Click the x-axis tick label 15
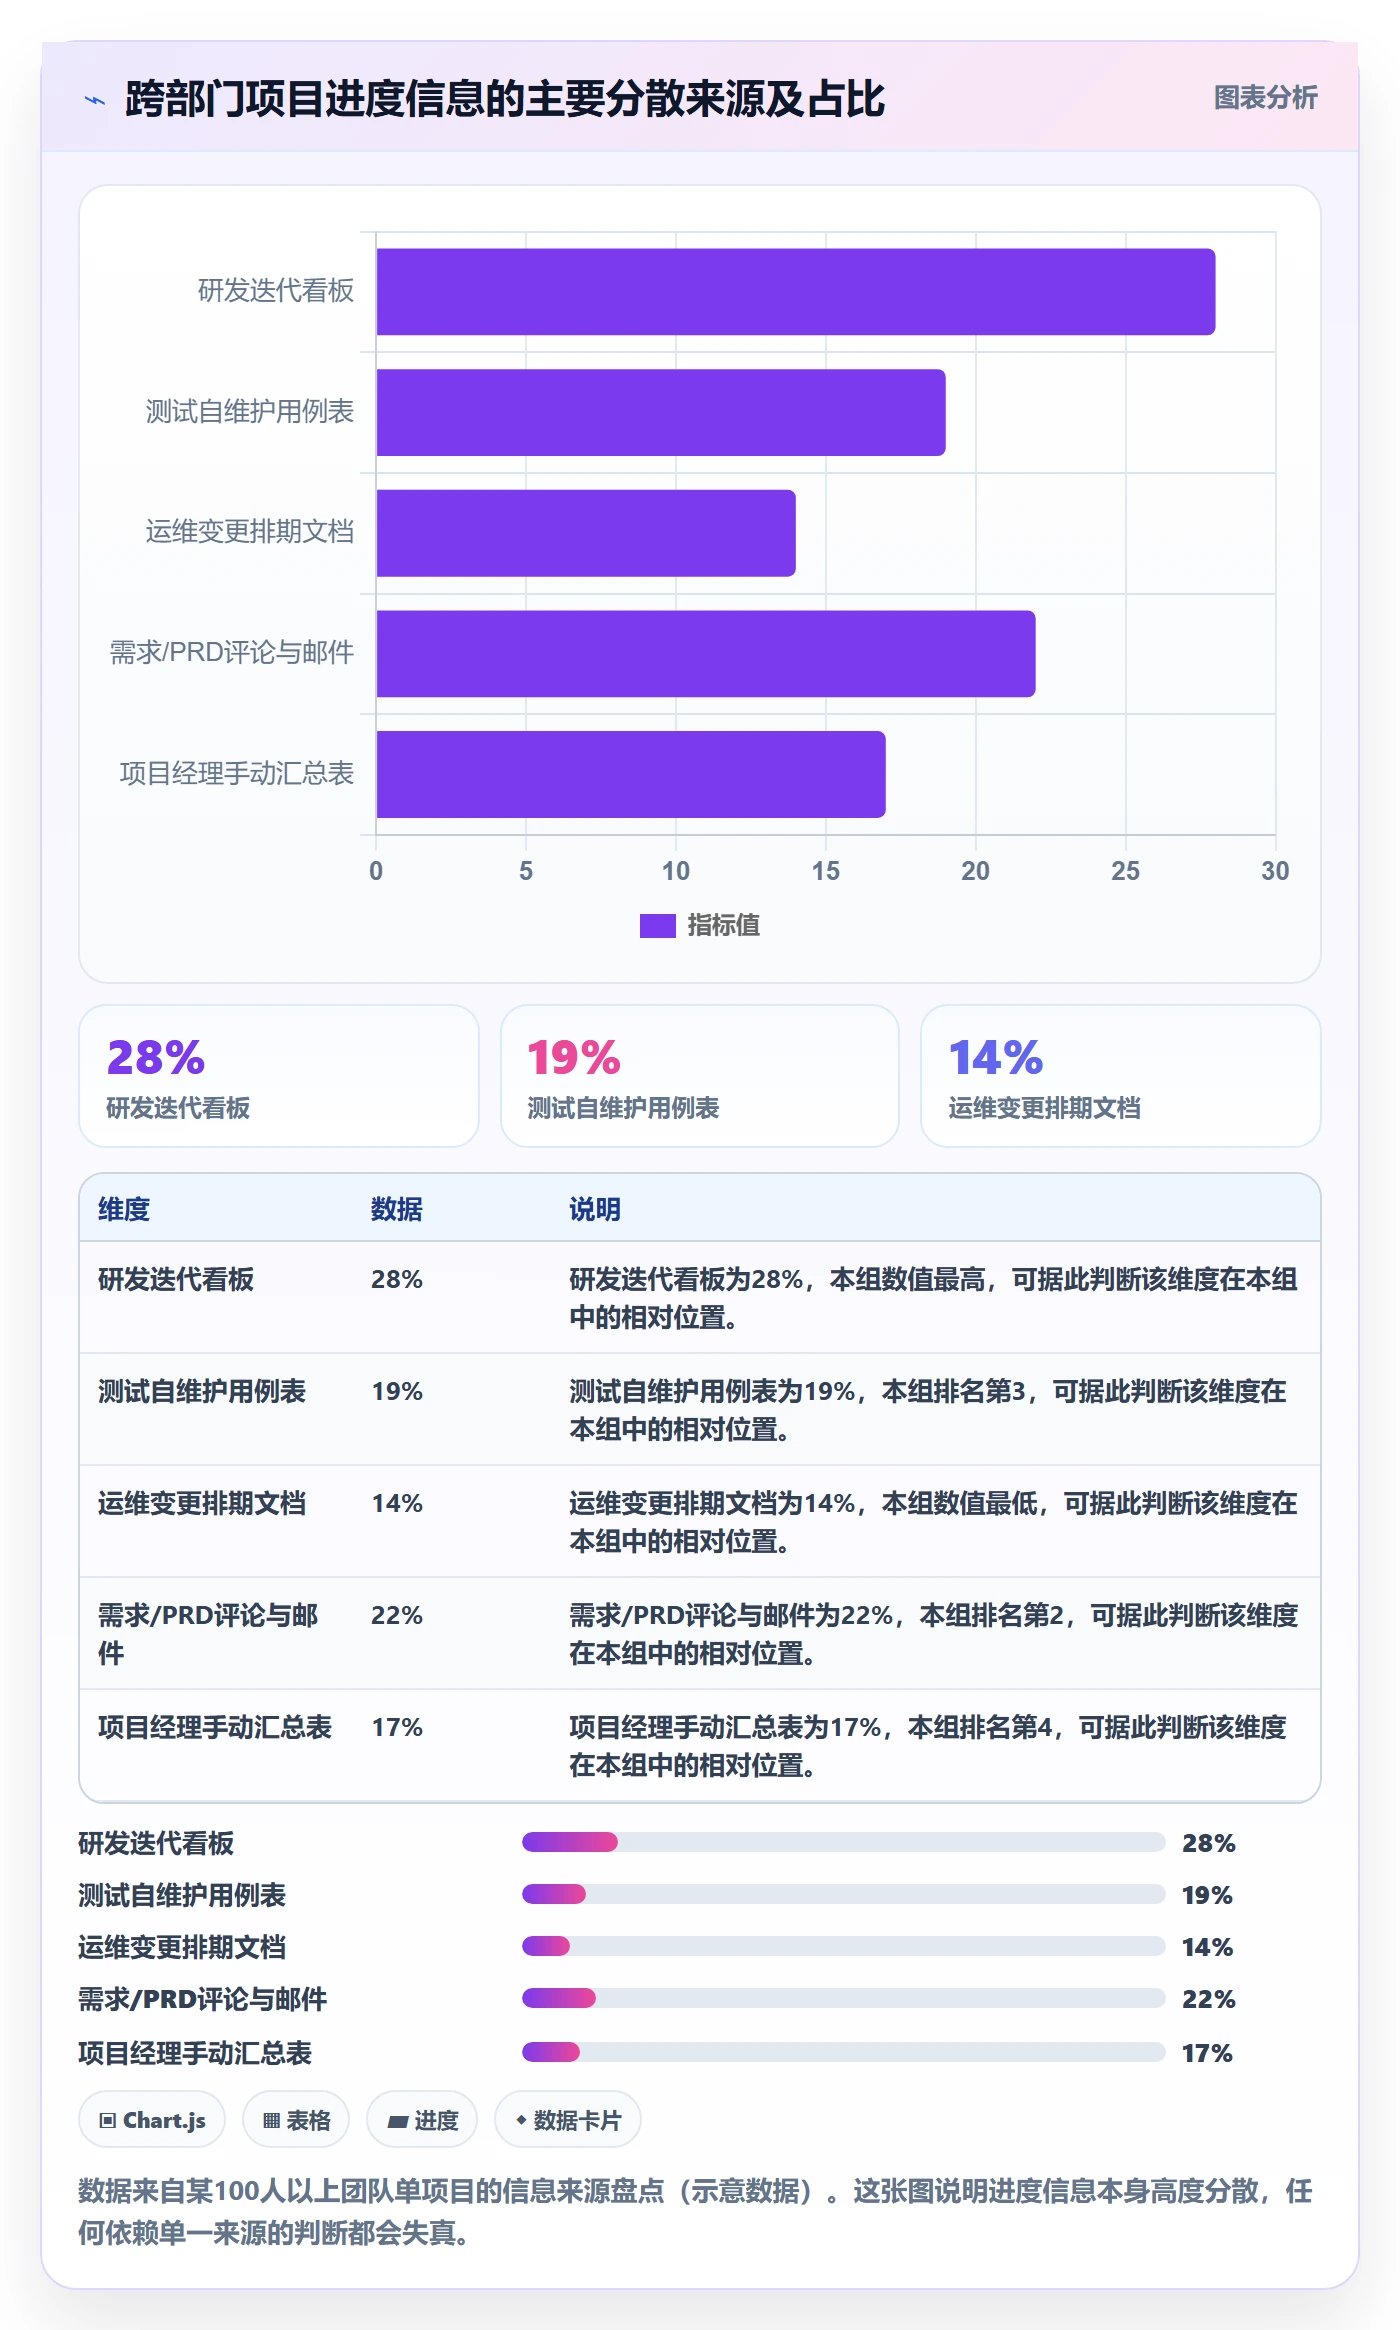Viewport: 1400px width, 2330px height. pos(826,871)
